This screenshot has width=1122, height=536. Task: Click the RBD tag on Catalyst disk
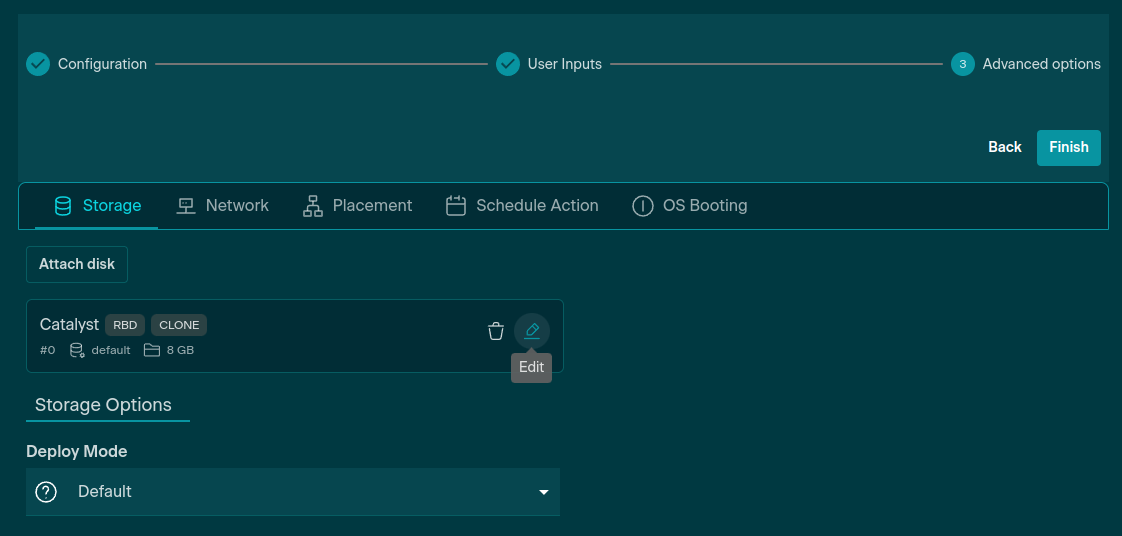pos(125,325)
